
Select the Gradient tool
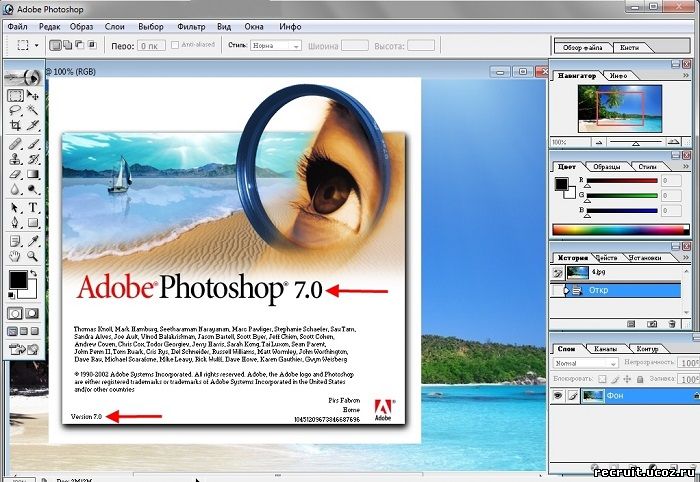[33, 174]
